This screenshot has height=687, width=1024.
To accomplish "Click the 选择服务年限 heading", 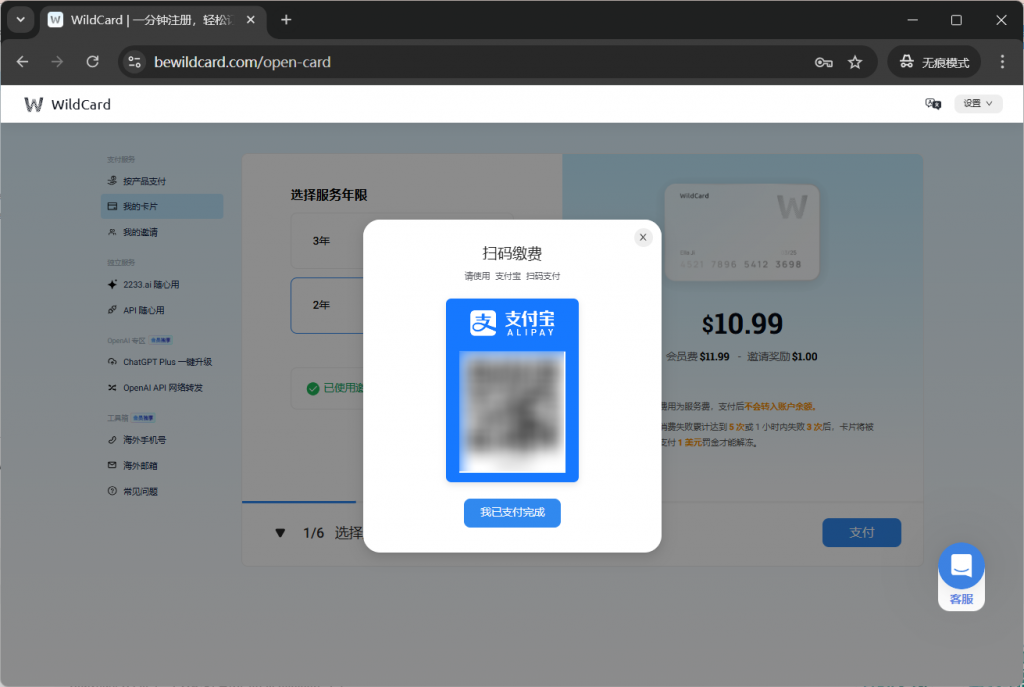I will [x=328, y=195].
